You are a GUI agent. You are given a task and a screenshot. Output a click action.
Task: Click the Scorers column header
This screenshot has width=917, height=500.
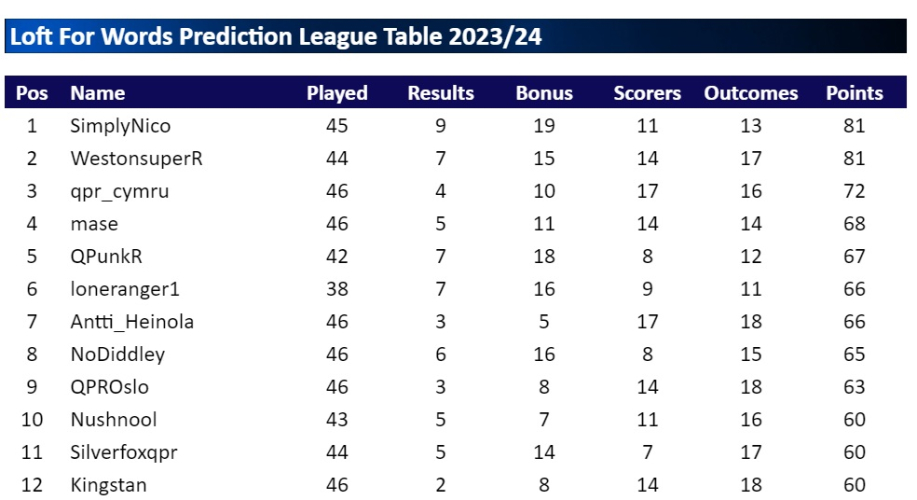647,93
